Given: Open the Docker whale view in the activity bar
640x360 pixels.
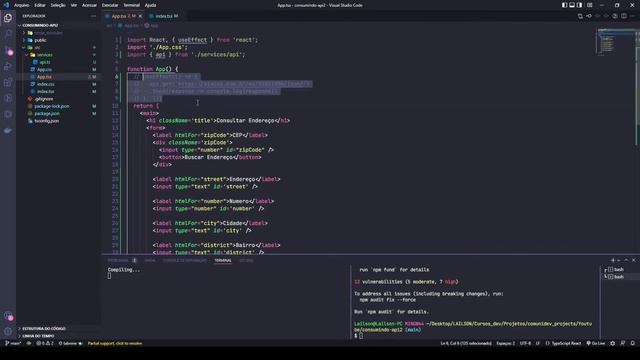Looking at the screenshot, I should (x=8, y=131).
